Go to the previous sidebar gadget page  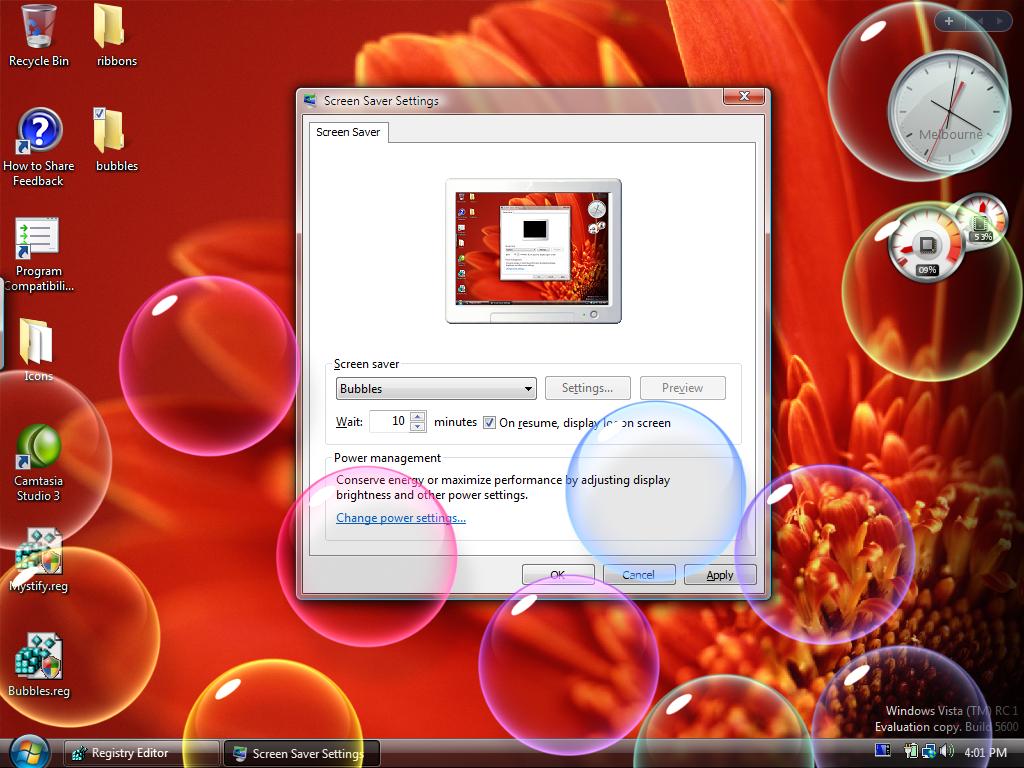(981, 22)
